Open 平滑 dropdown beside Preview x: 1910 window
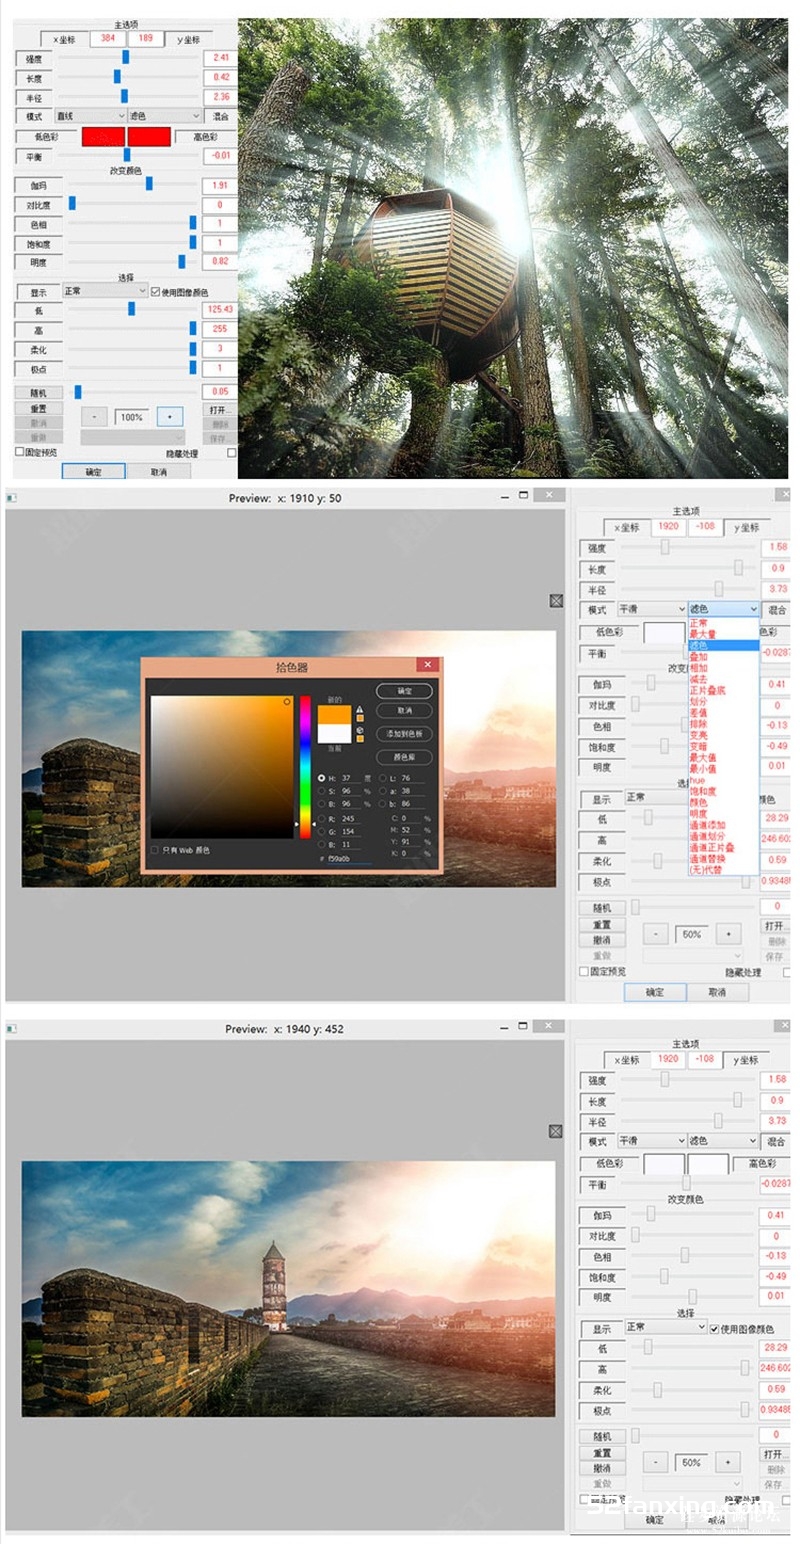Screen dimensions: 800x1544 pos(652,609)
